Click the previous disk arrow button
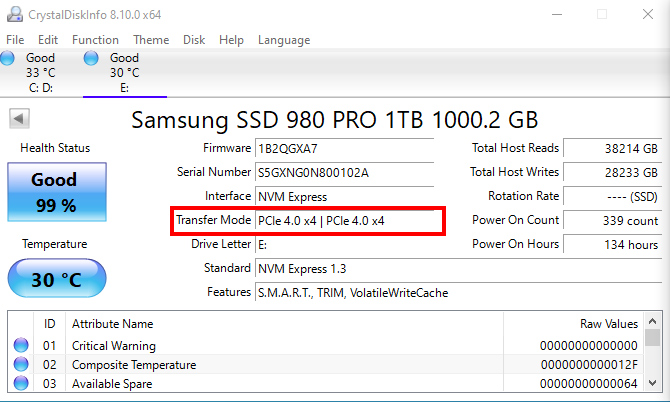Image resolution: width=670 pixels, height=402 pixels. 19,119
